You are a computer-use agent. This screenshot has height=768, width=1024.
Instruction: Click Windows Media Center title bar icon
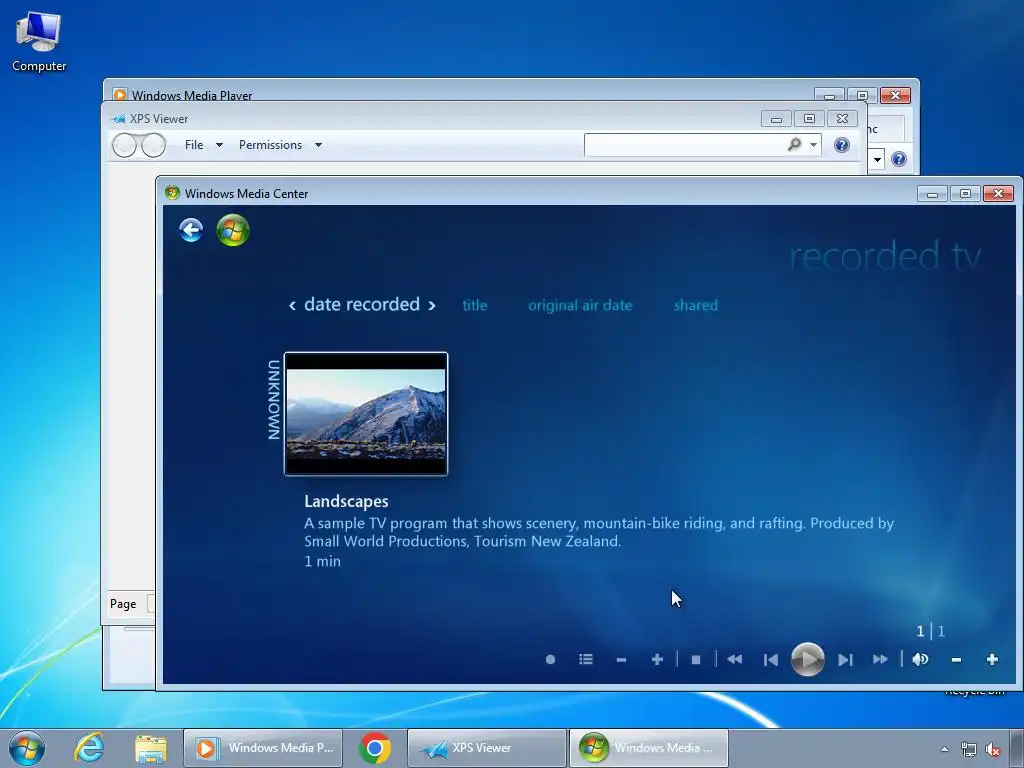pyautogui.click(x=172, y=193)
